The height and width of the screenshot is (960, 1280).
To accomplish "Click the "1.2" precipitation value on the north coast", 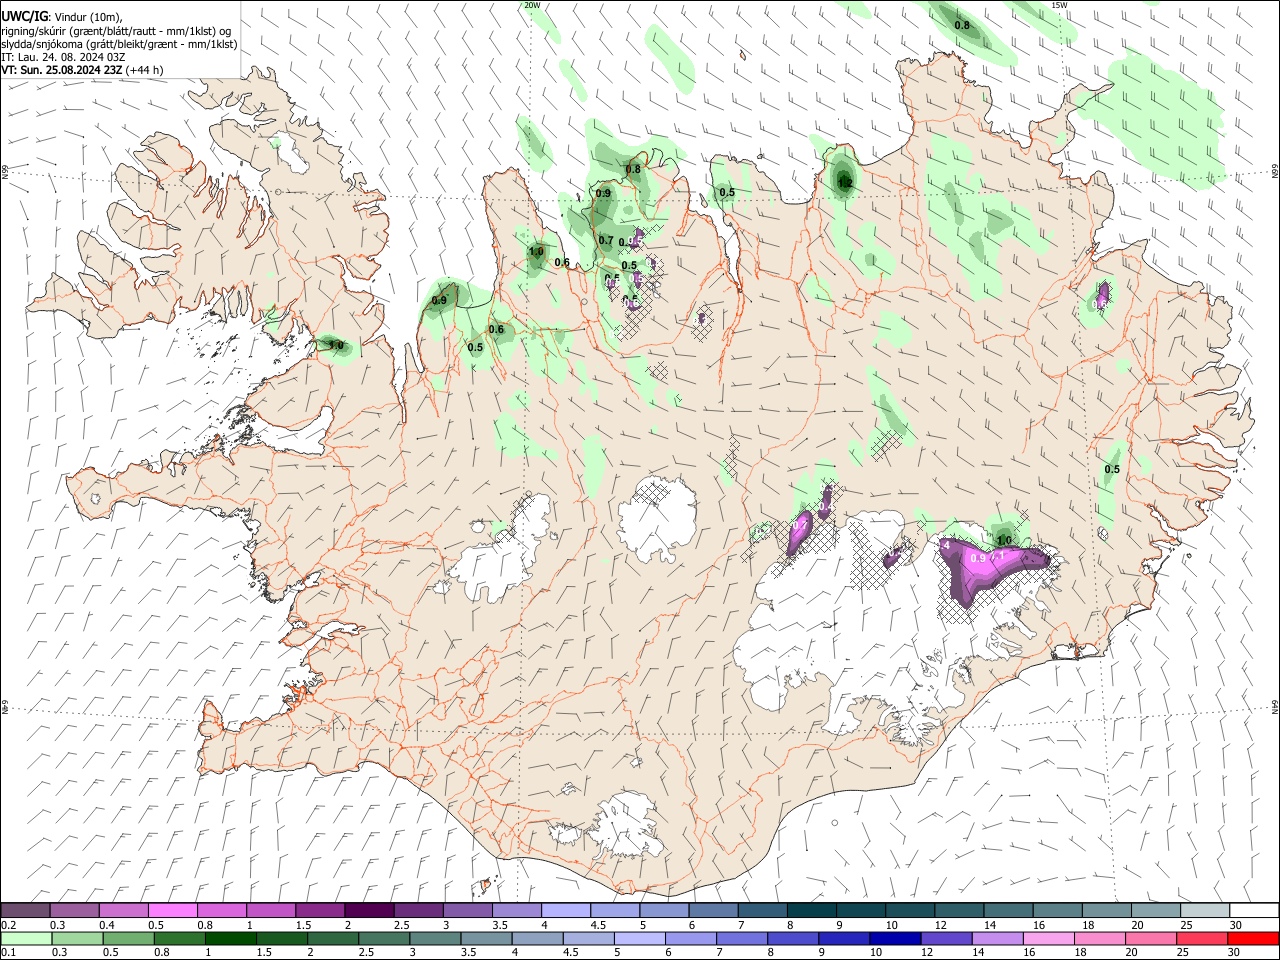I will (845, 183).
